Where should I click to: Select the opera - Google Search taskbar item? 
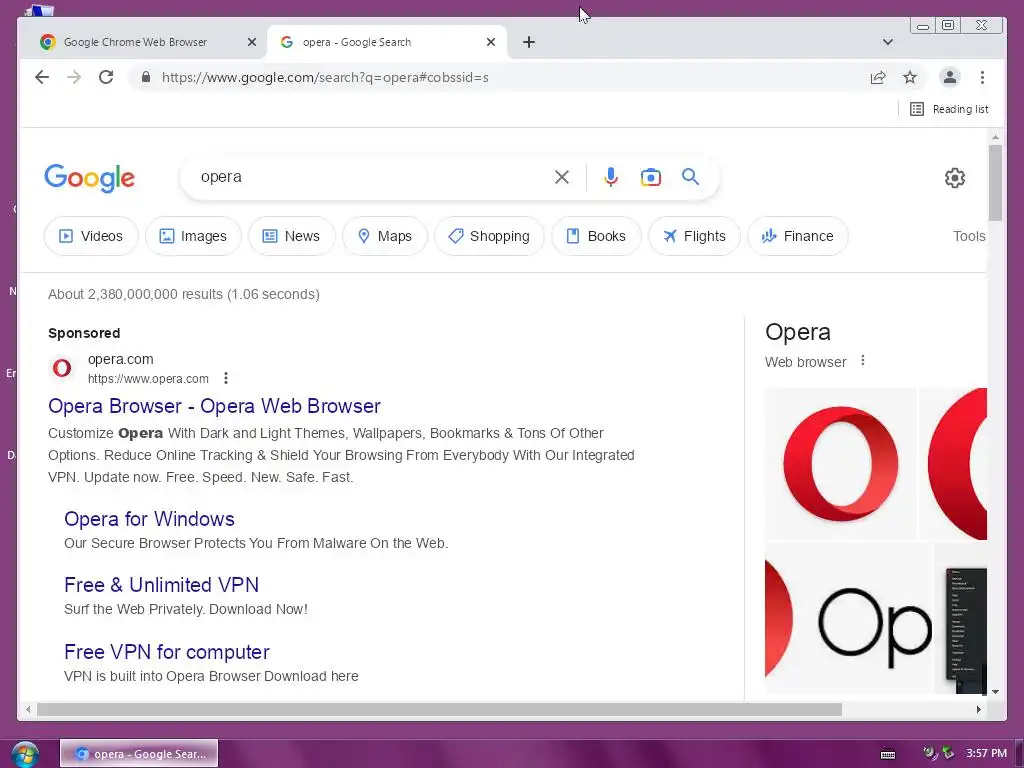(139, 754)
